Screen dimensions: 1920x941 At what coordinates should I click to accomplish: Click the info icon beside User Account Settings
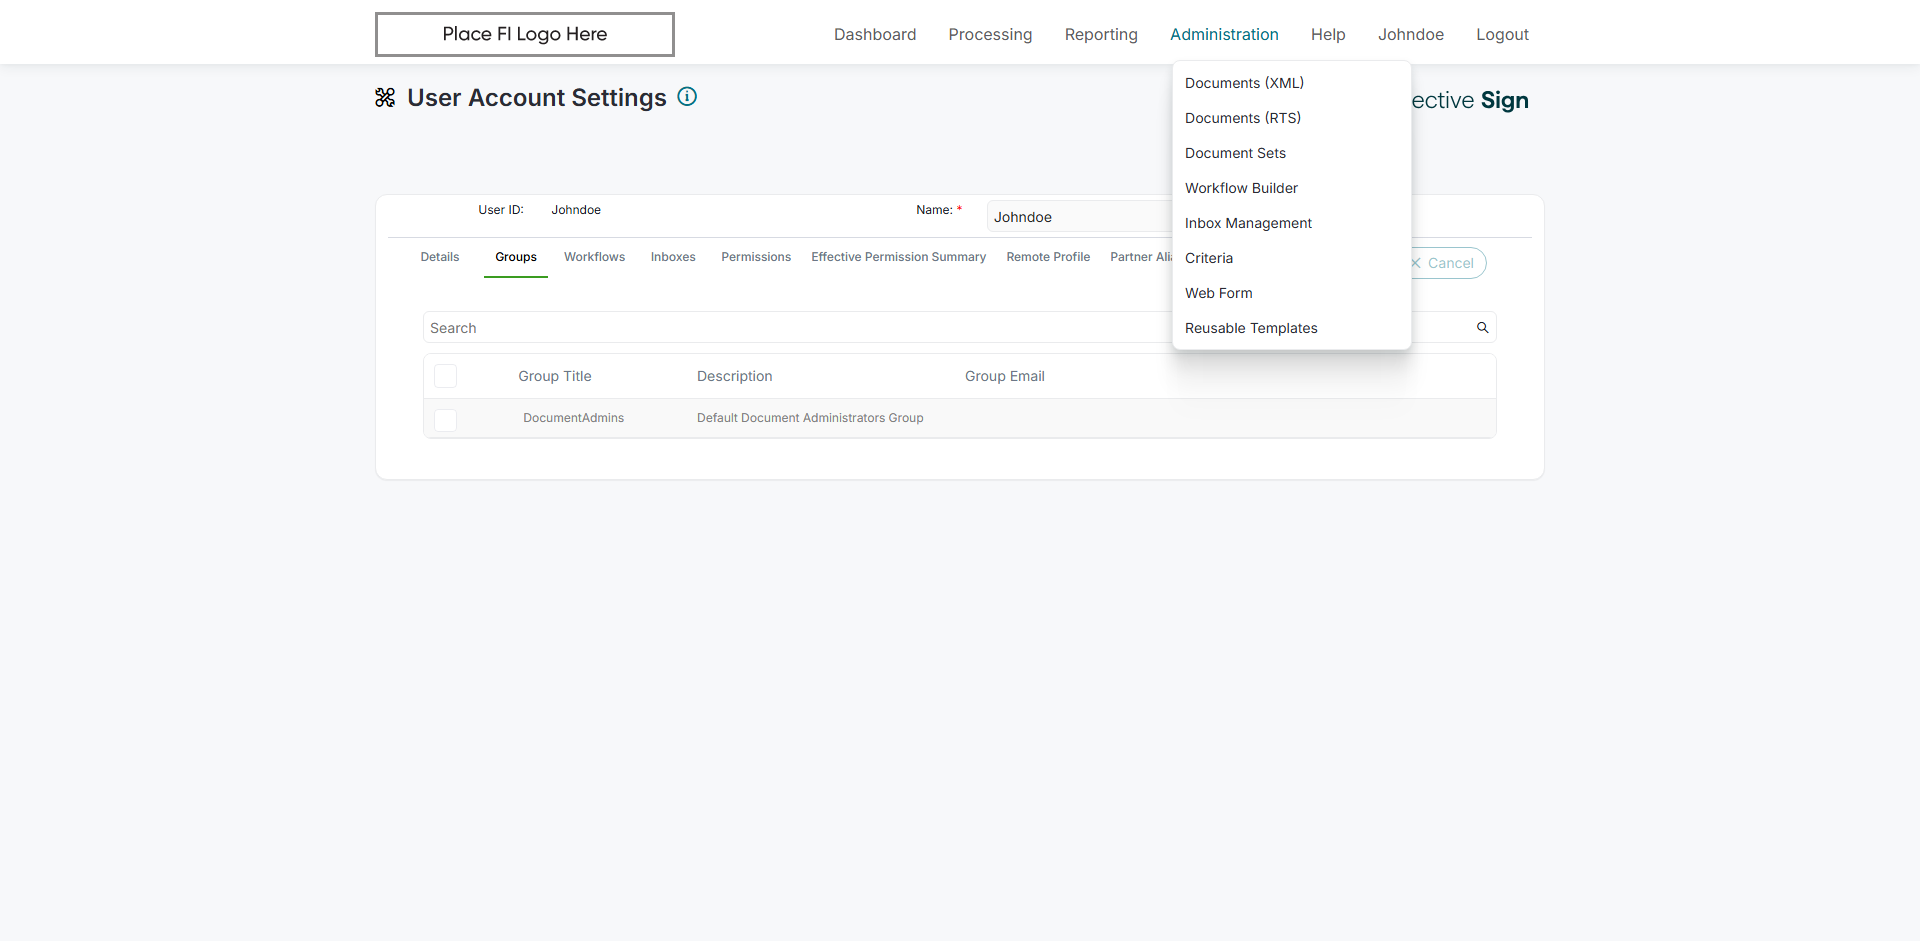(687, 97)
